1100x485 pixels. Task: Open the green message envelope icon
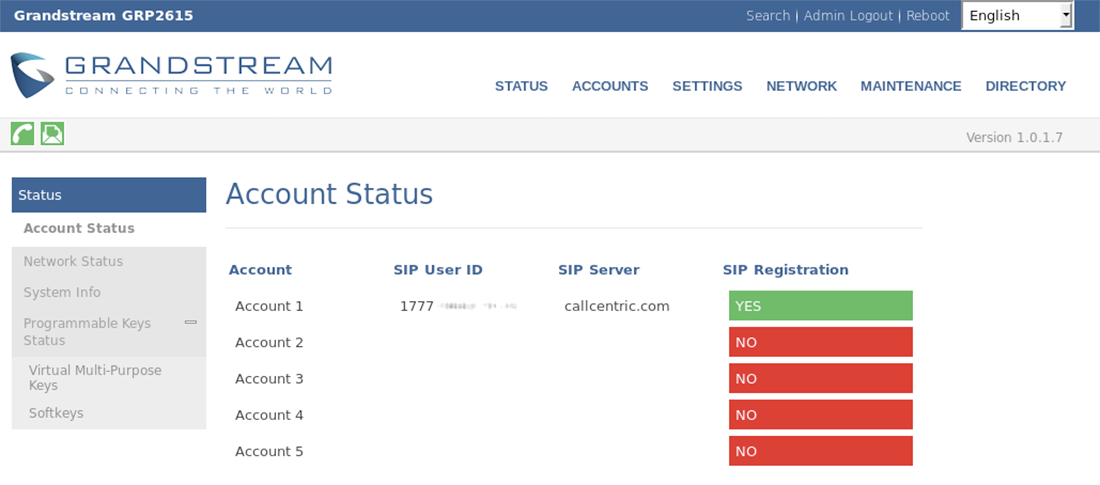tap(53, 133)
